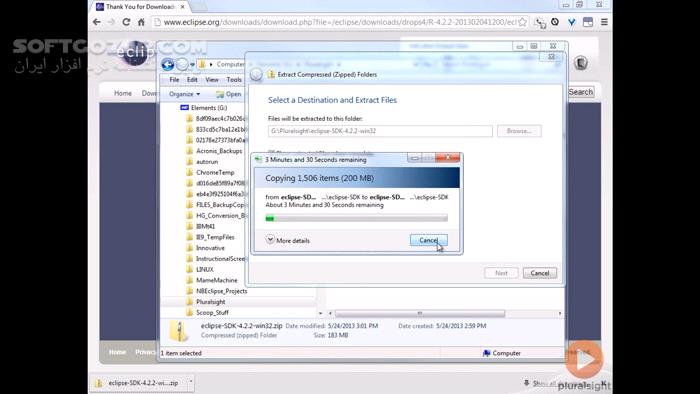The image size is (700, 394).
Task: Click Cancel in Extract wizard
Action: pyautogui.click(x=540, y=273)
